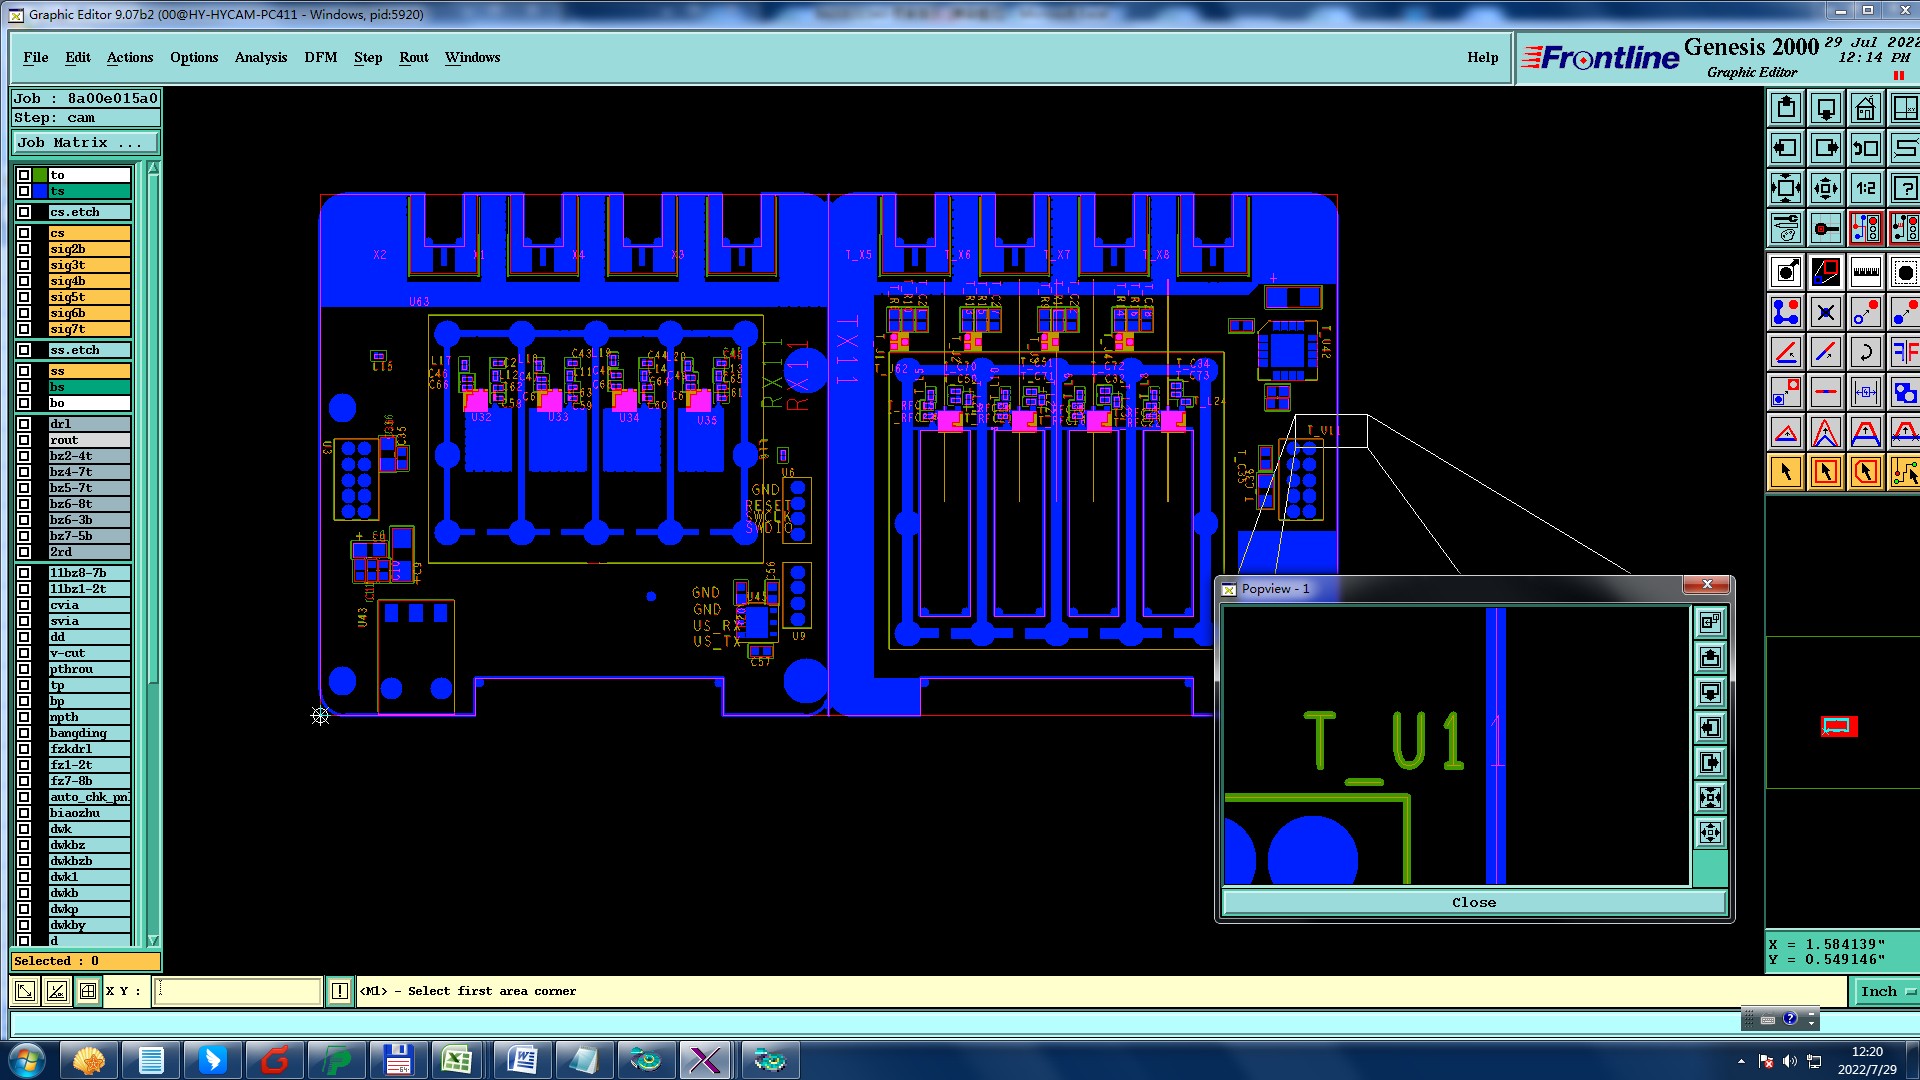Click the X Y coordinate input field
The image size is (1920, 1080).
(237, 991)
